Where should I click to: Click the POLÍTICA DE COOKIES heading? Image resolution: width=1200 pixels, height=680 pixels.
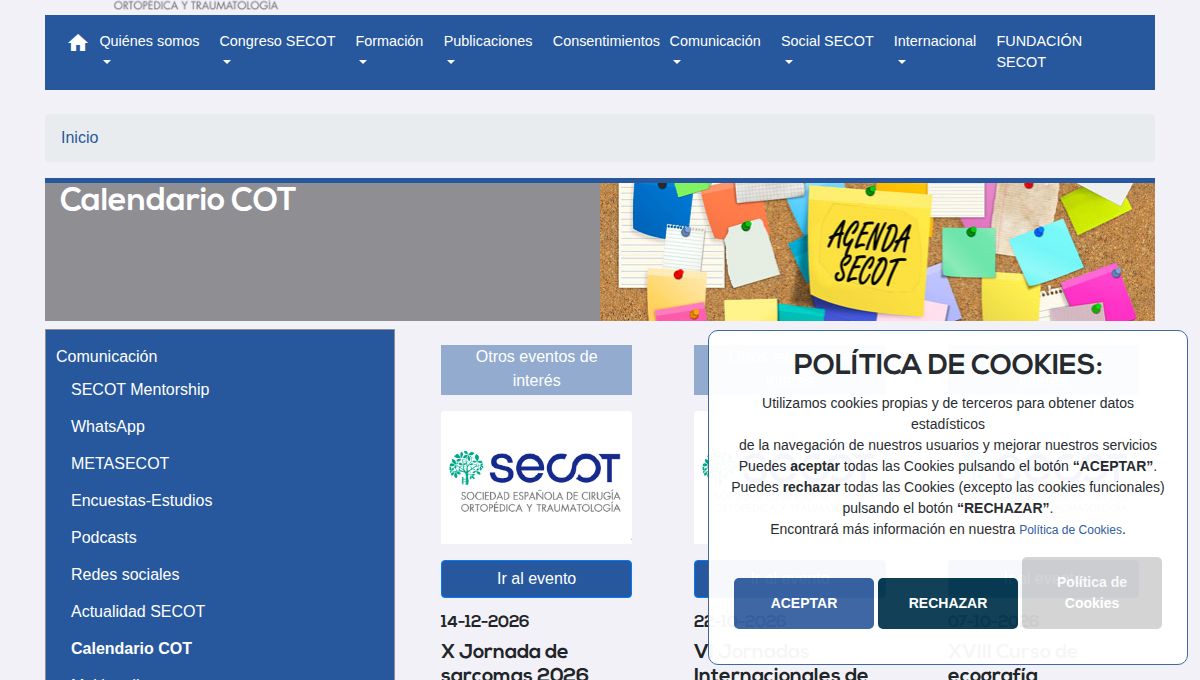(x=948, y=365)
